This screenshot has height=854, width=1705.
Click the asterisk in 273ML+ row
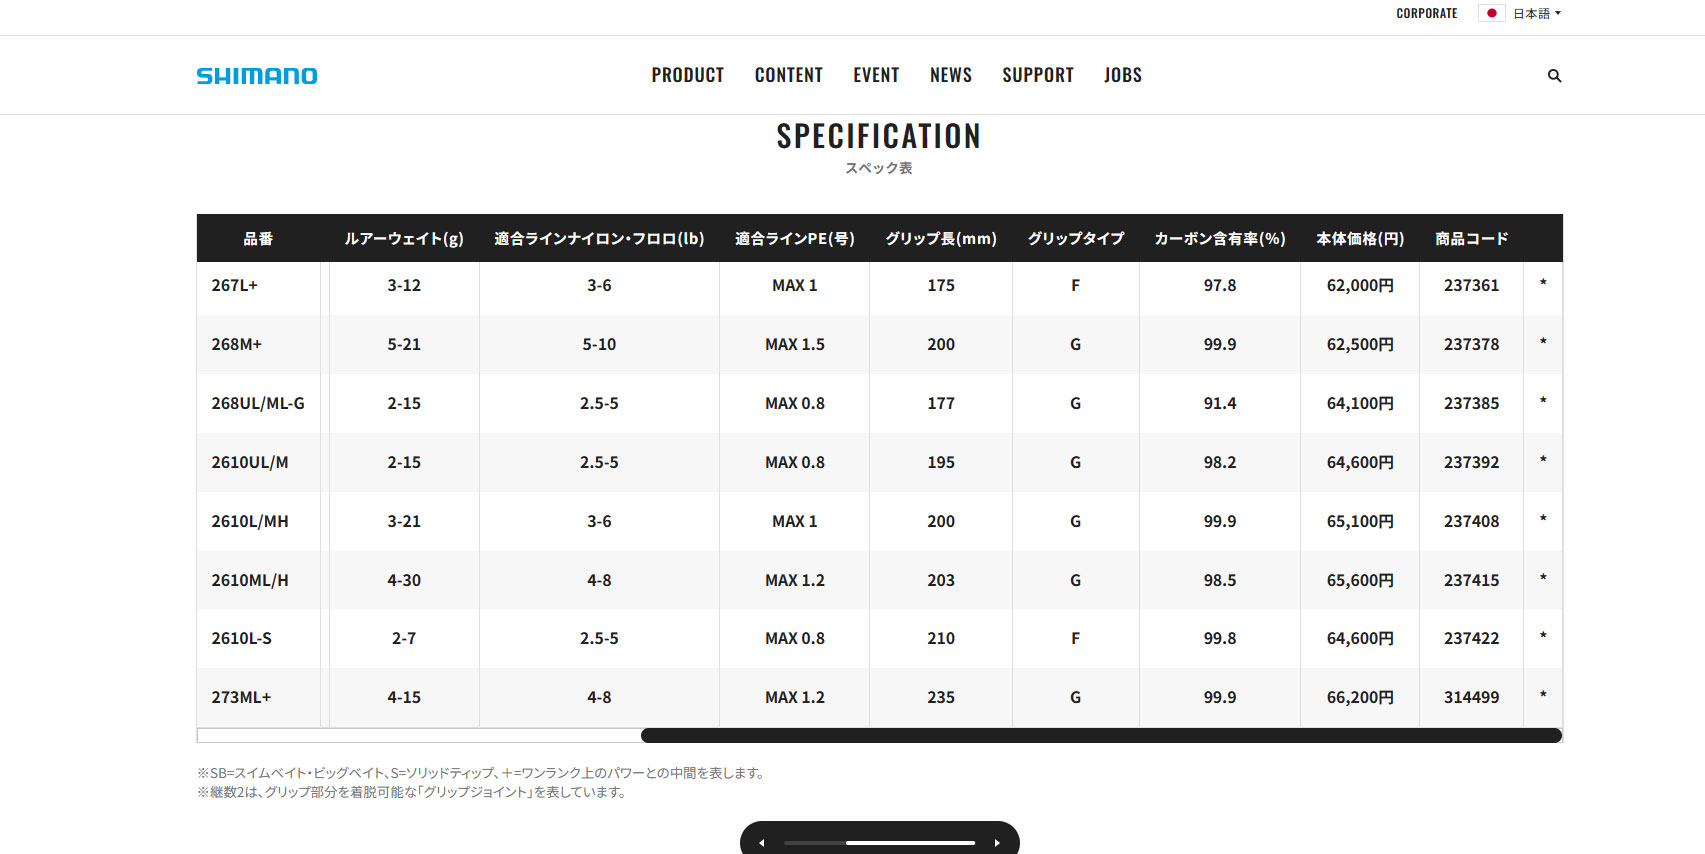1543,697
